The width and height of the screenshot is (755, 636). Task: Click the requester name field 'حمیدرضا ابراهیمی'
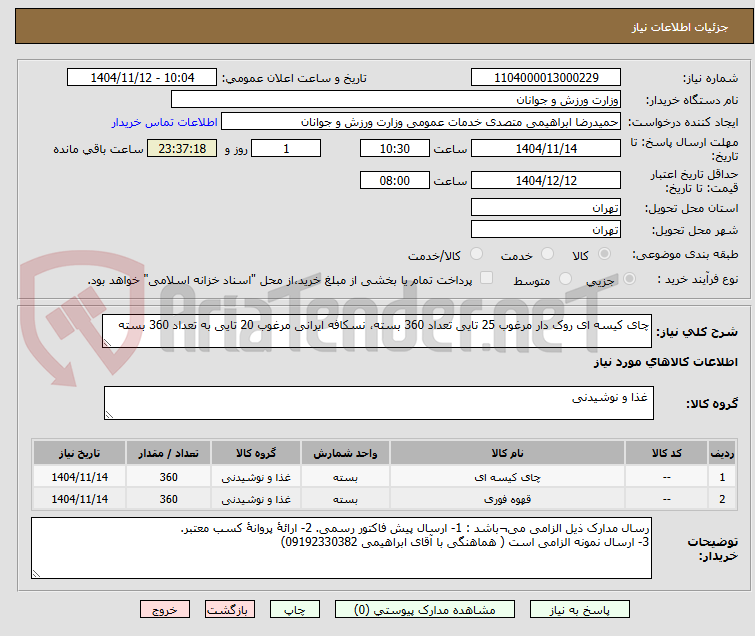(421, 122)
